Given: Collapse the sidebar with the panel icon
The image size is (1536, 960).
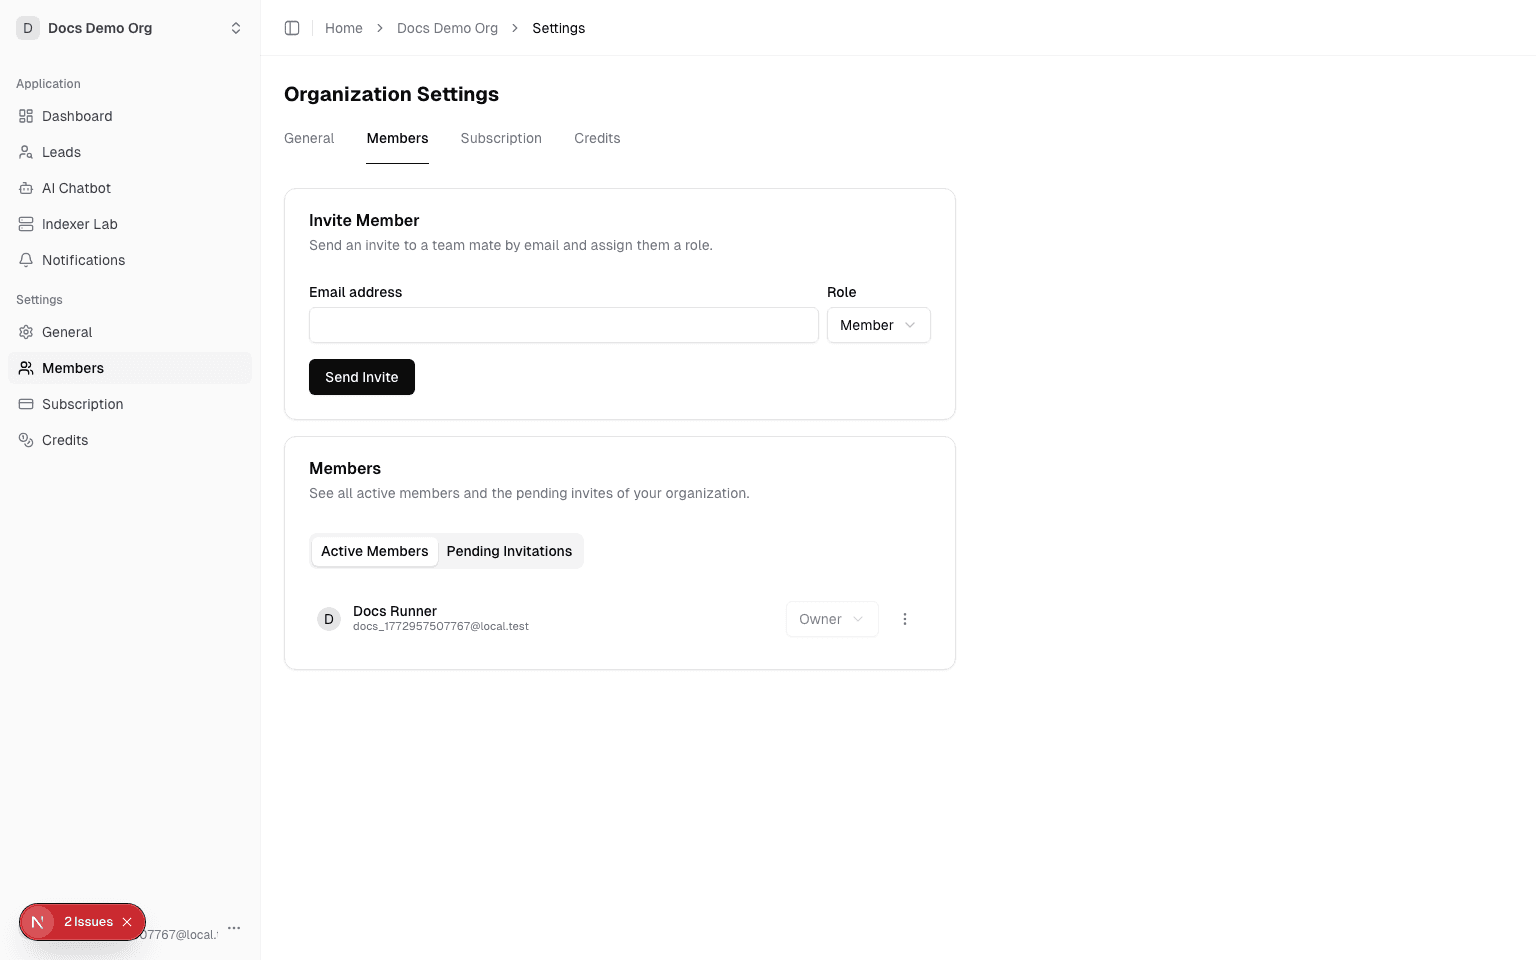Looking at the screenshot, I should point(292,27).
